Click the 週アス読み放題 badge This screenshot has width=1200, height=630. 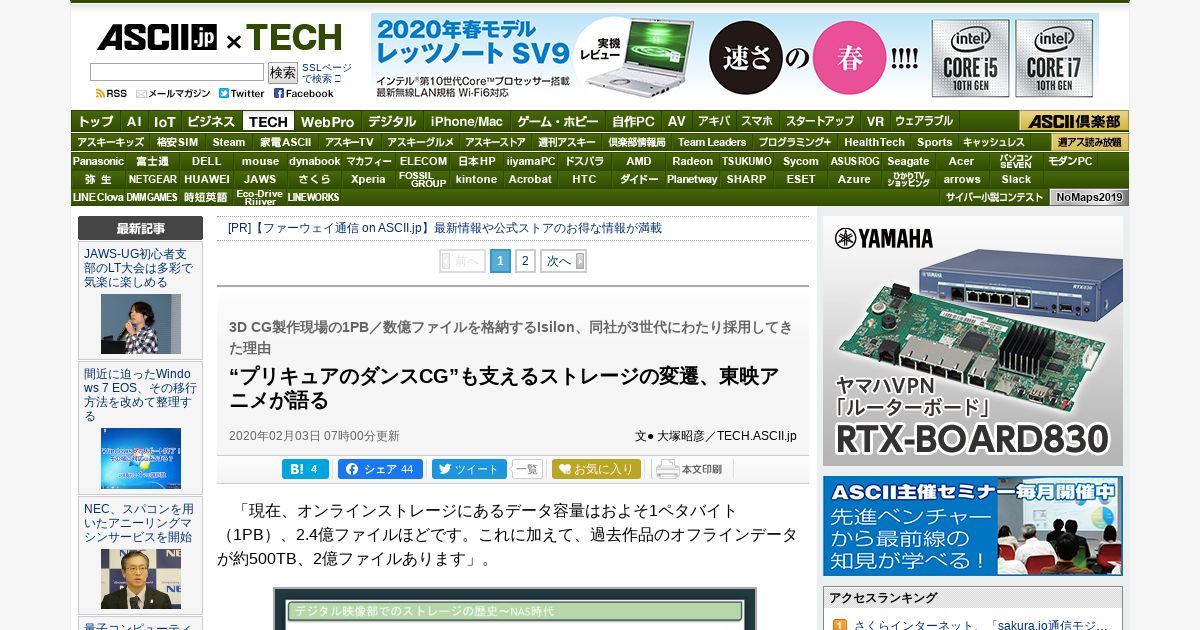coord(1089,142)
